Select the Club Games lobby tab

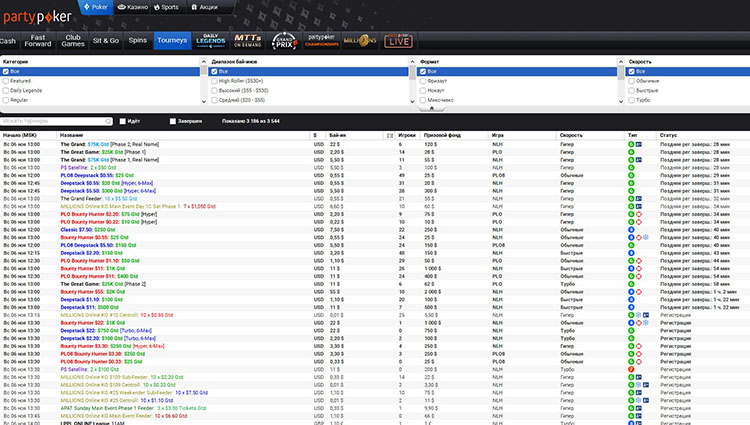click(x=73, y=41)
